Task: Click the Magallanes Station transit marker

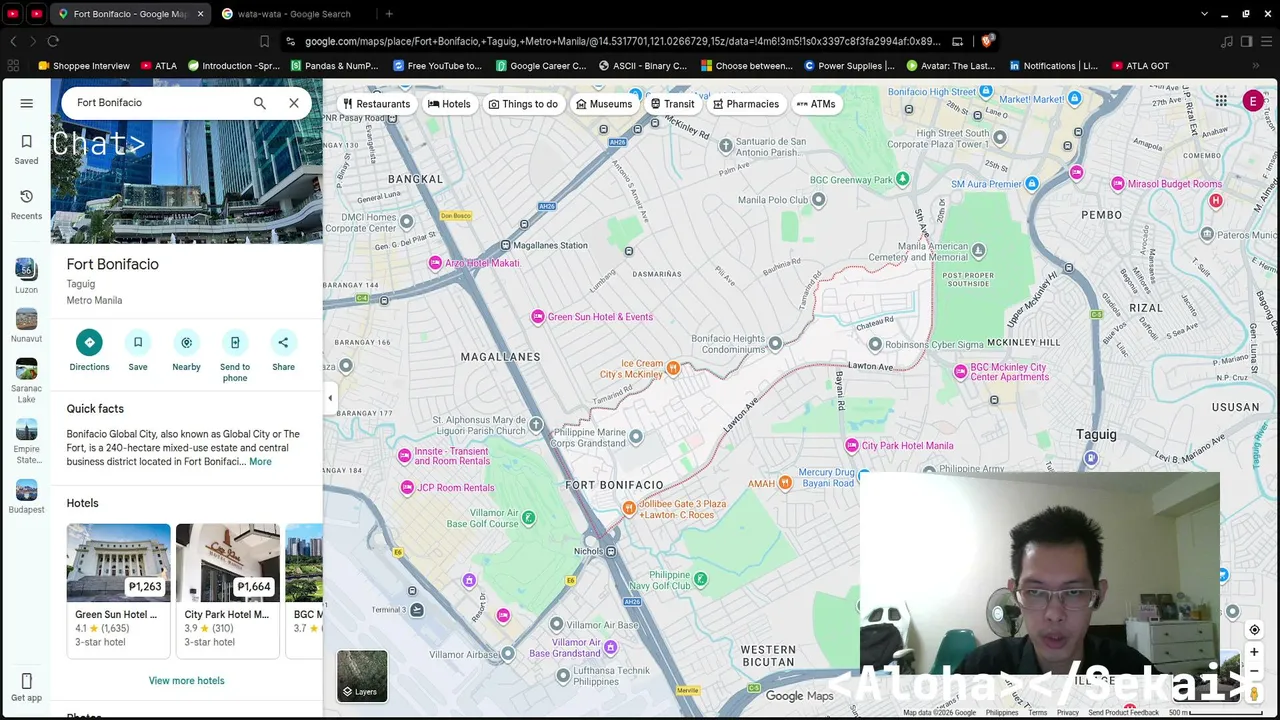Action: click(506, 245)
